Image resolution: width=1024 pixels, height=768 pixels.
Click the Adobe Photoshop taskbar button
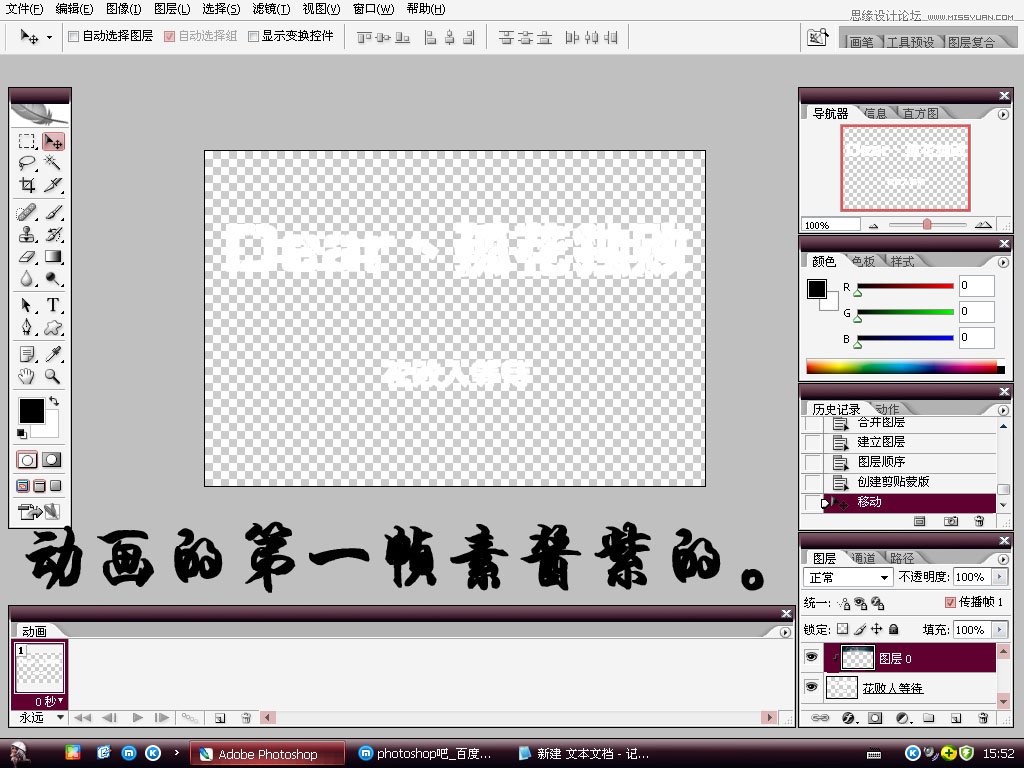(265, 752)
